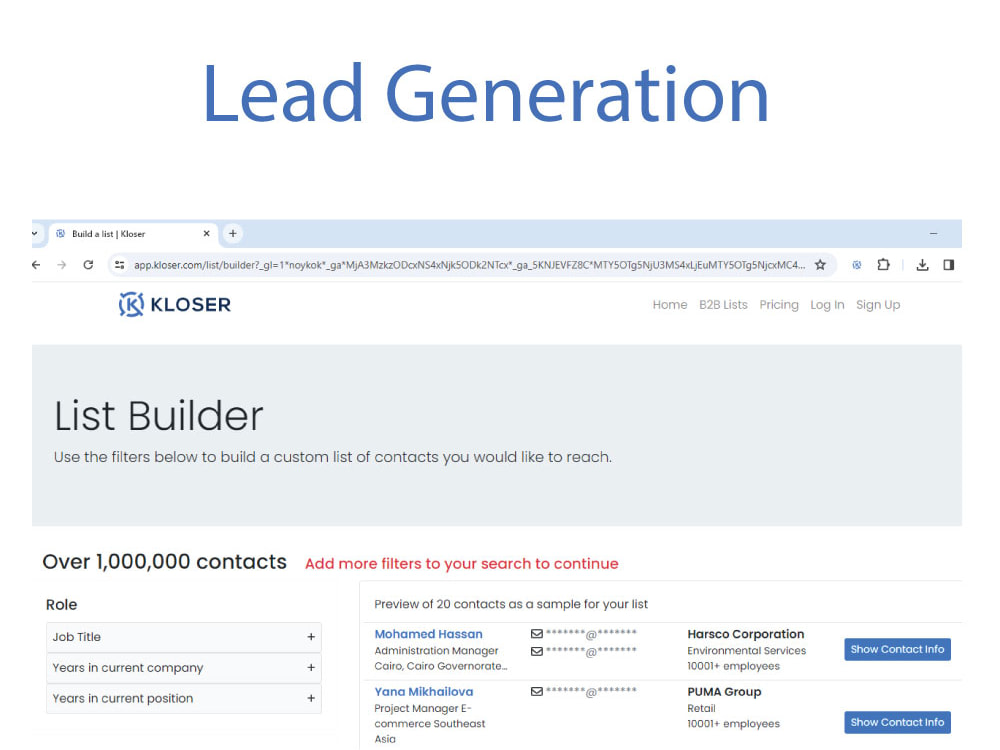Click the Kloser logo
1000x750 pixels.
point(175,304)
